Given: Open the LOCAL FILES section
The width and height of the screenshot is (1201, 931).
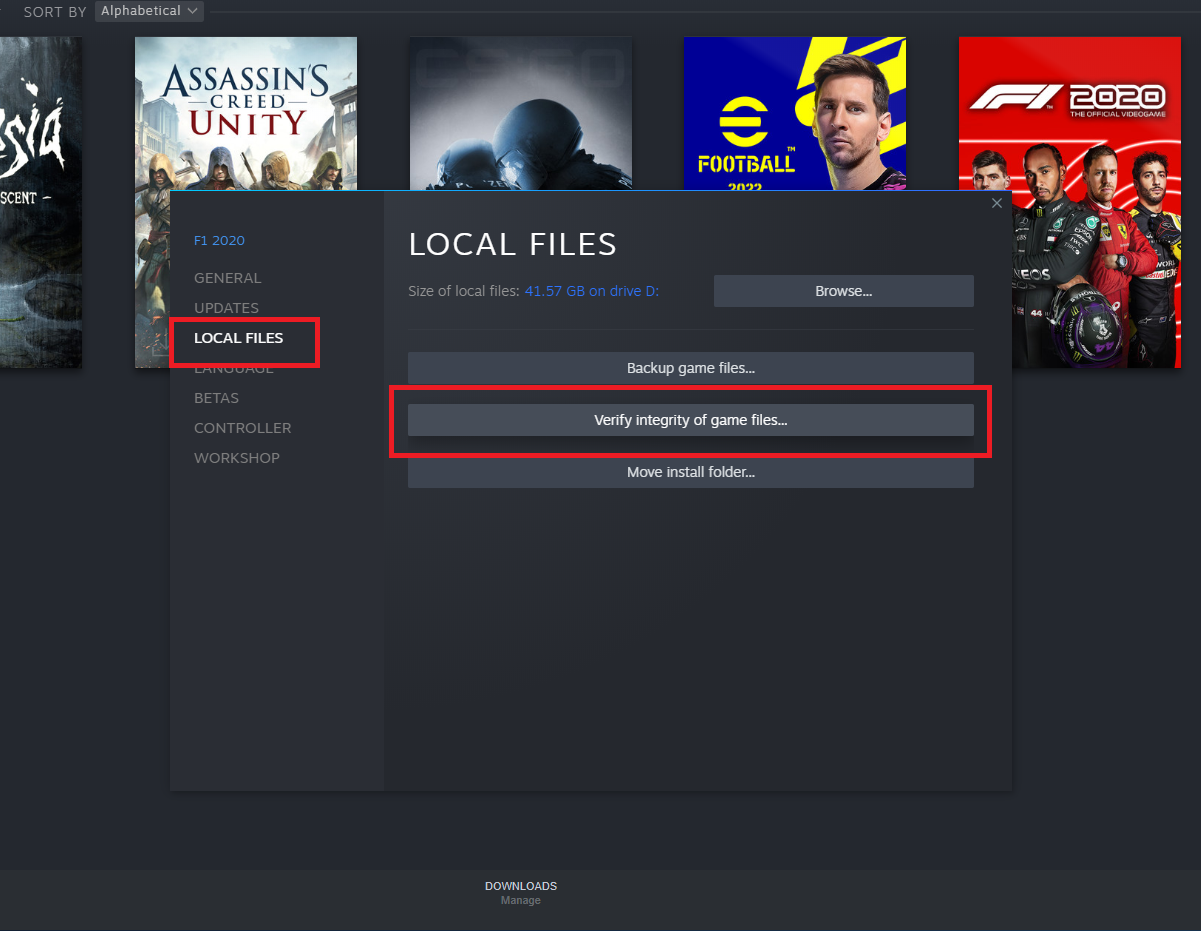Looking at the screenshot, I should click(x=238, y=338).
